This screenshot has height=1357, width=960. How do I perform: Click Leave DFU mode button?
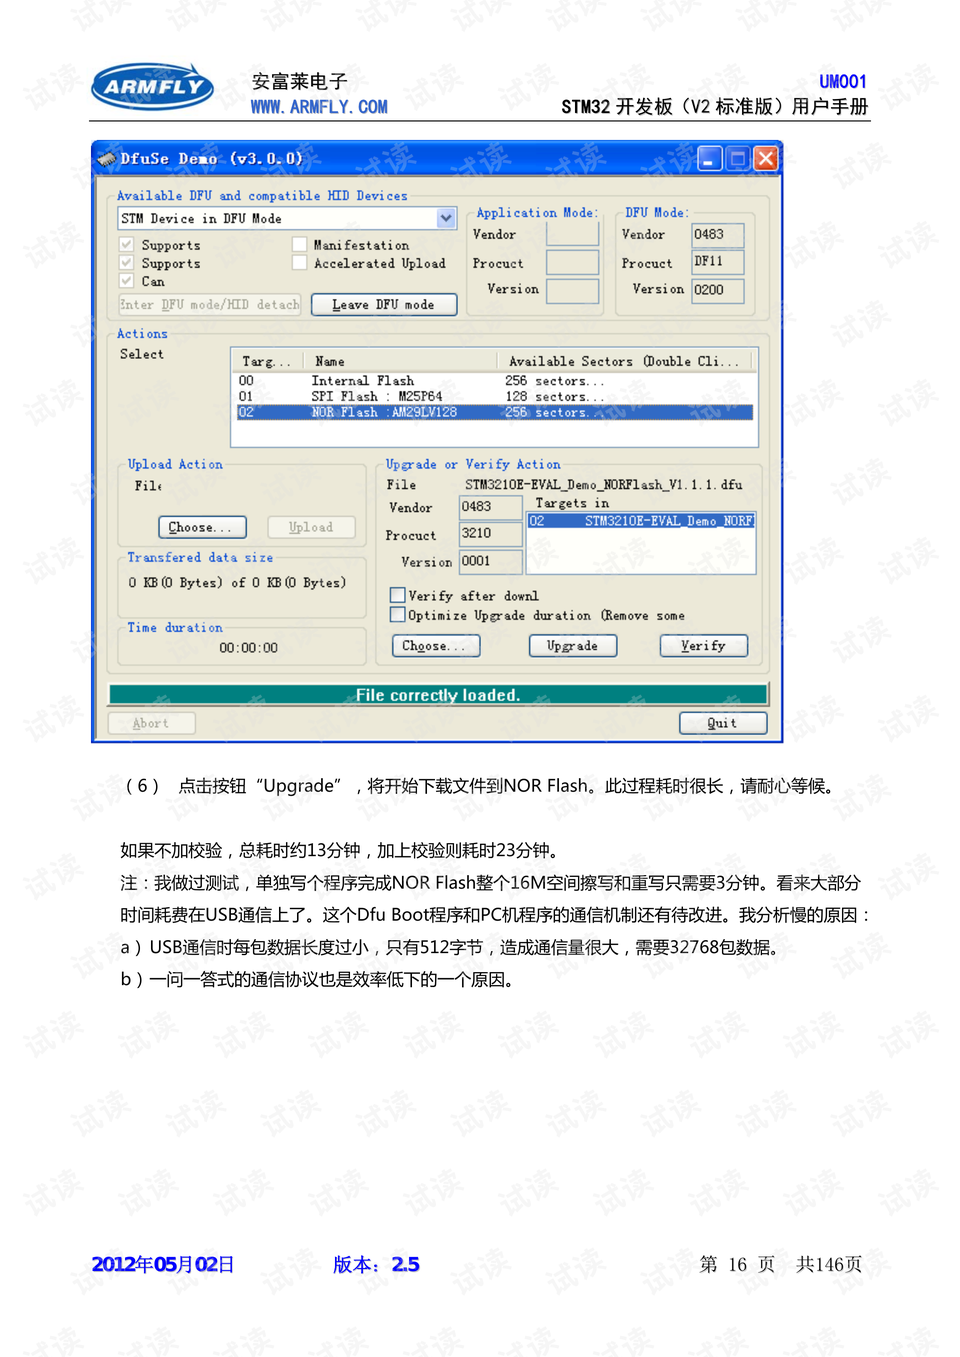pyautogui.click(x=384, y=304)
